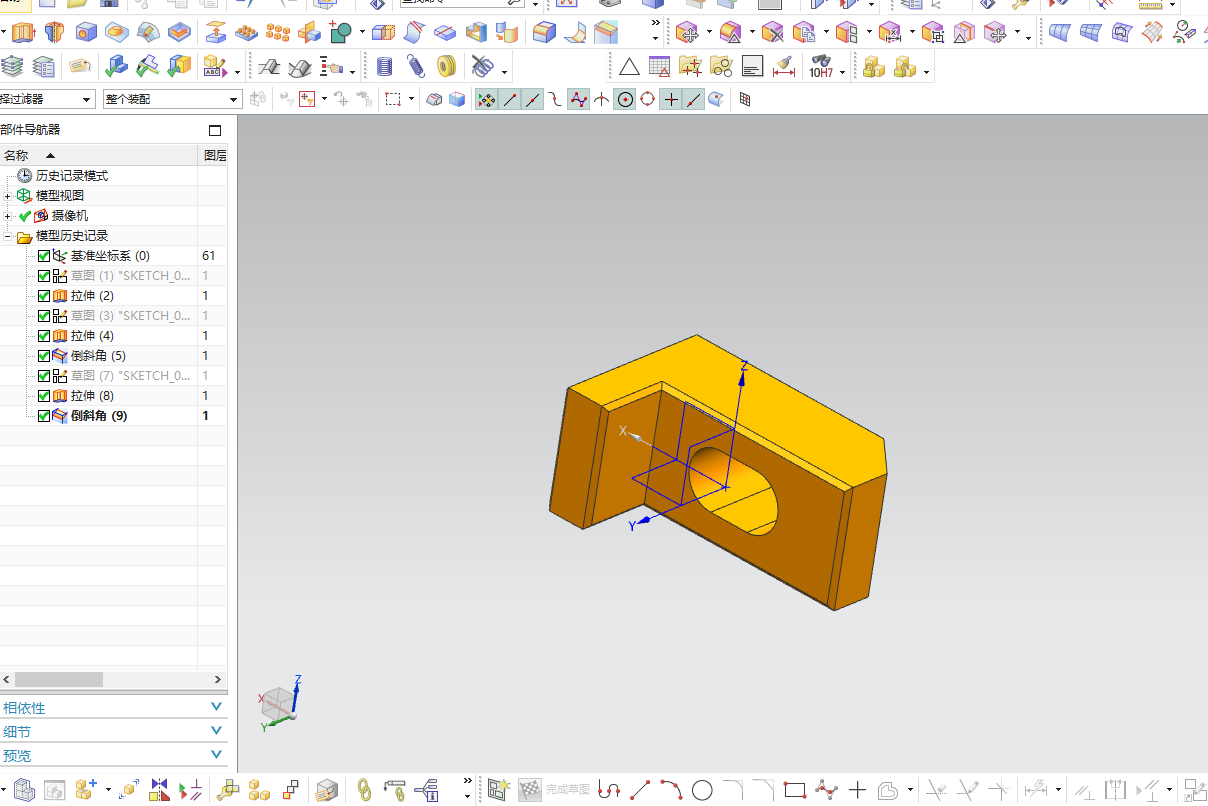Uncheck the checkbox for 倒斜角 (9)

44,416
